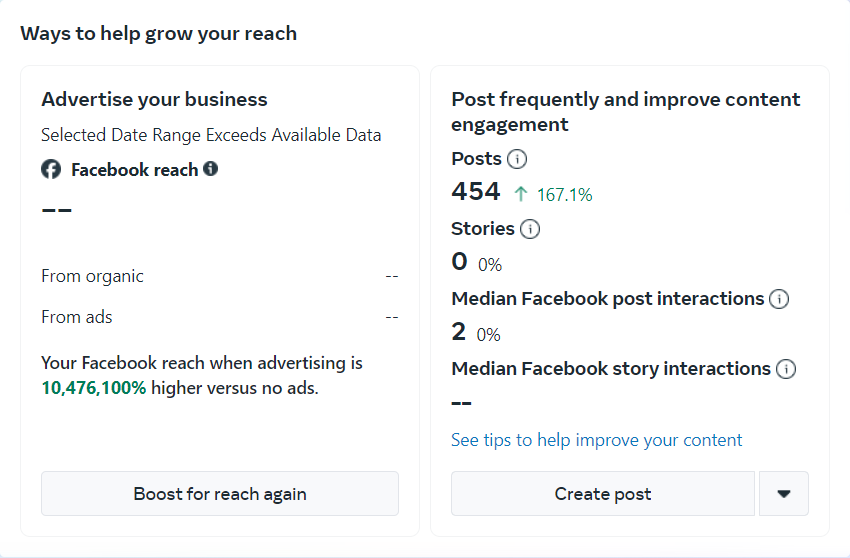
Task: Click the From organic row
Action: point(219,276)
